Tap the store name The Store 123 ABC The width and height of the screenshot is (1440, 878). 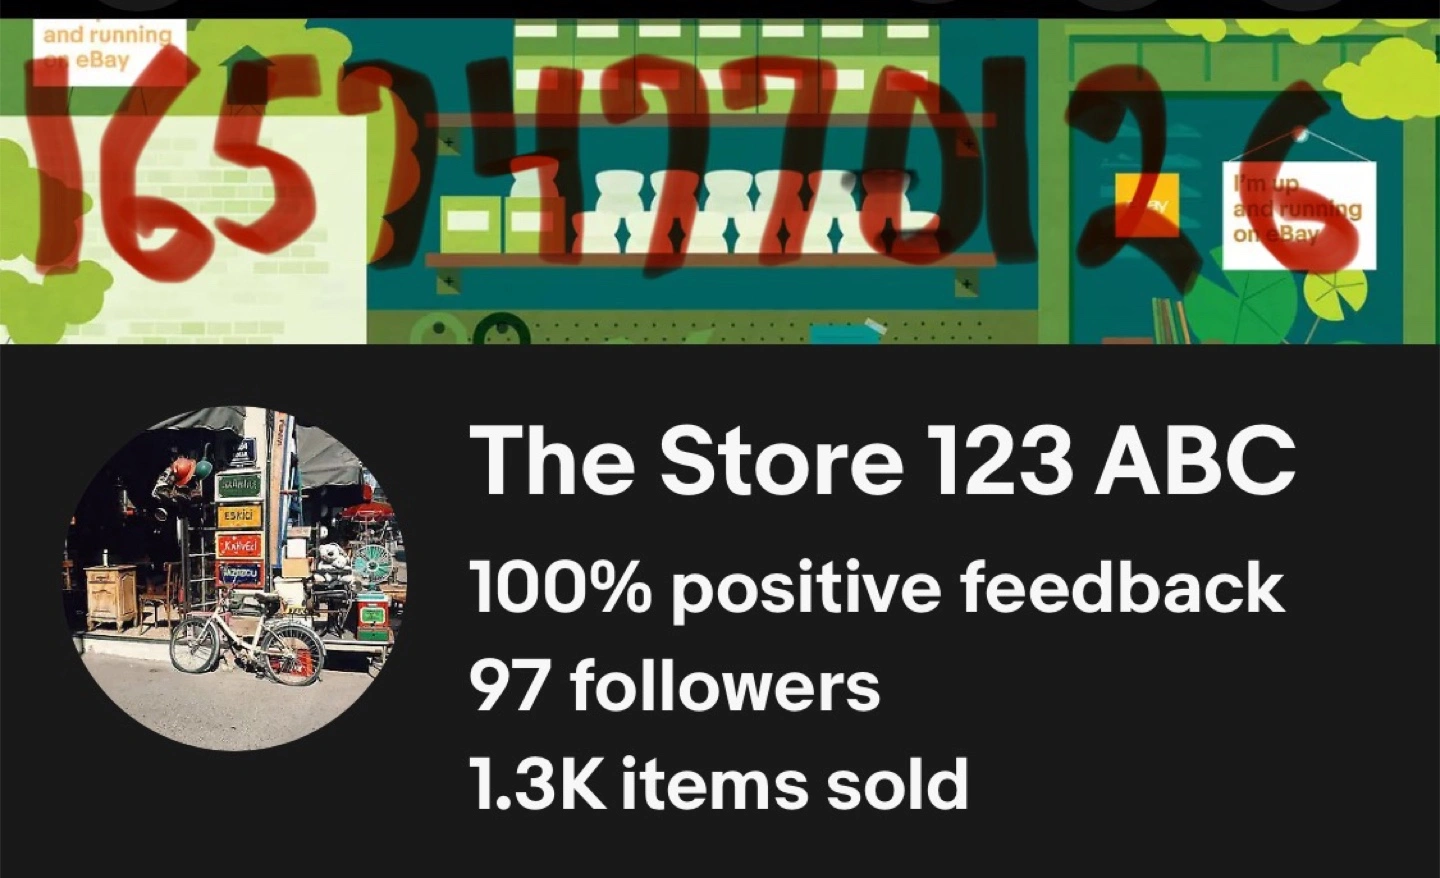tap(882, 461)
